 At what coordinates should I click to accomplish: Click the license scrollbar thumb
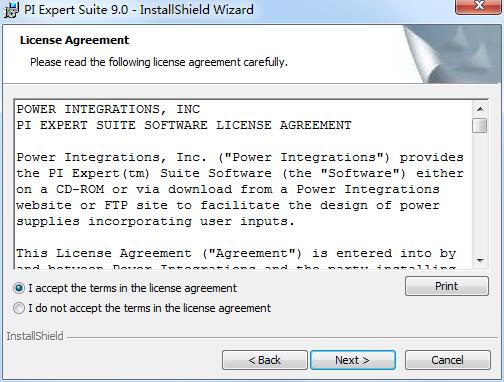[x=480, y=126]
